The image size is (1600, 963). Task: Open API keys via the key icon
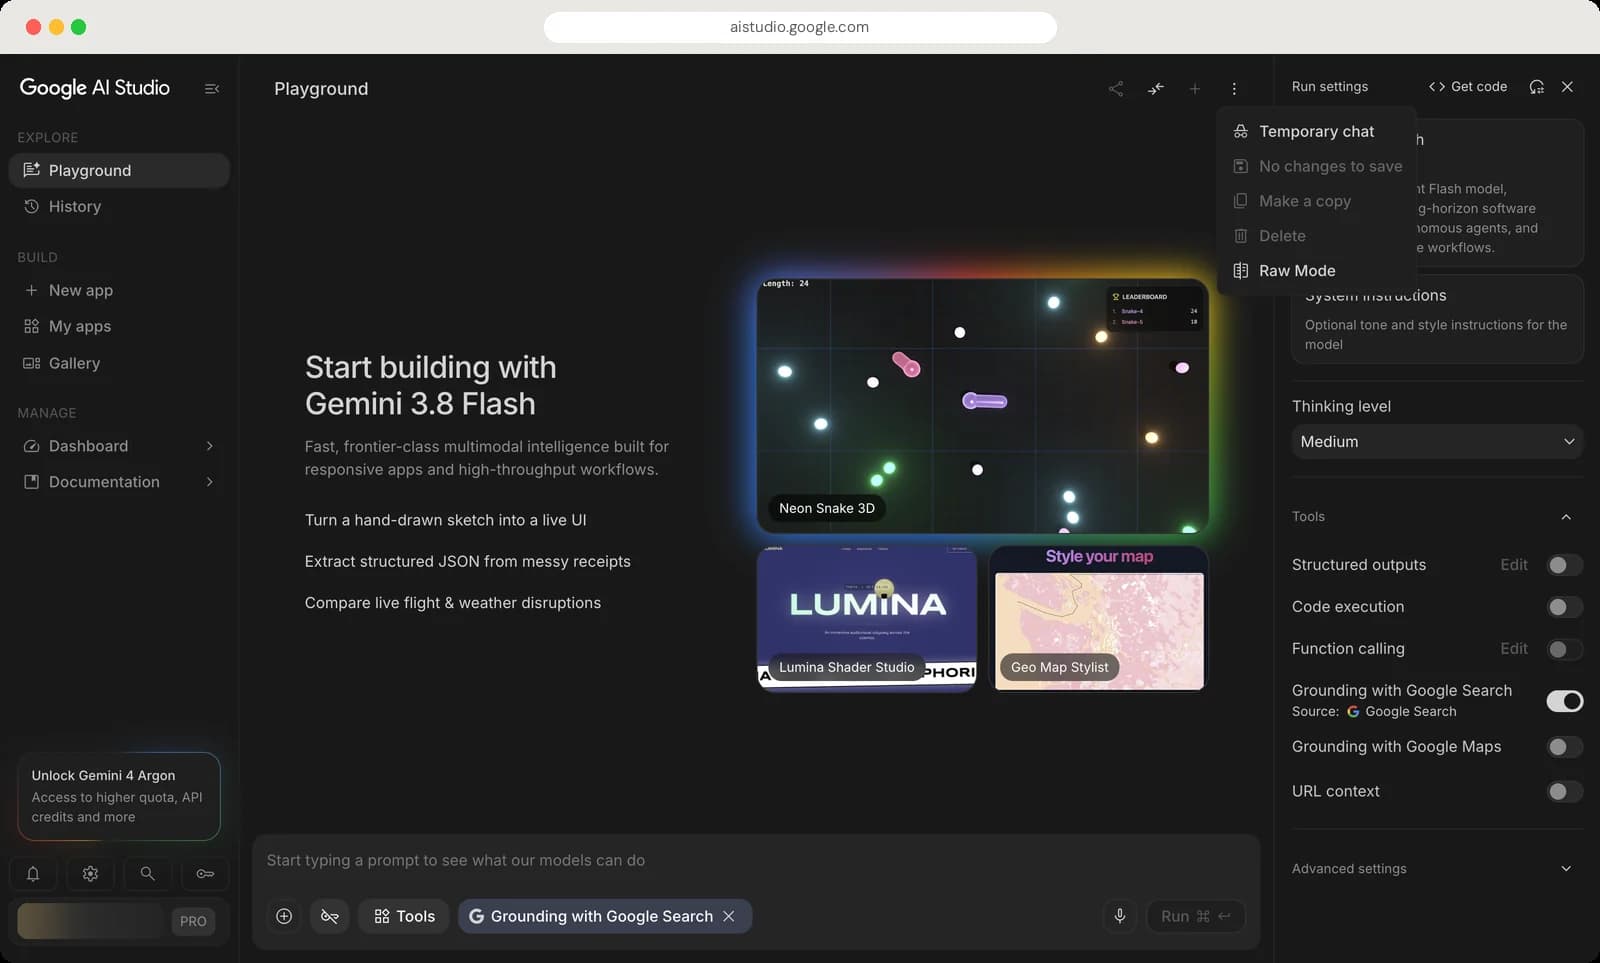[205, 874]
